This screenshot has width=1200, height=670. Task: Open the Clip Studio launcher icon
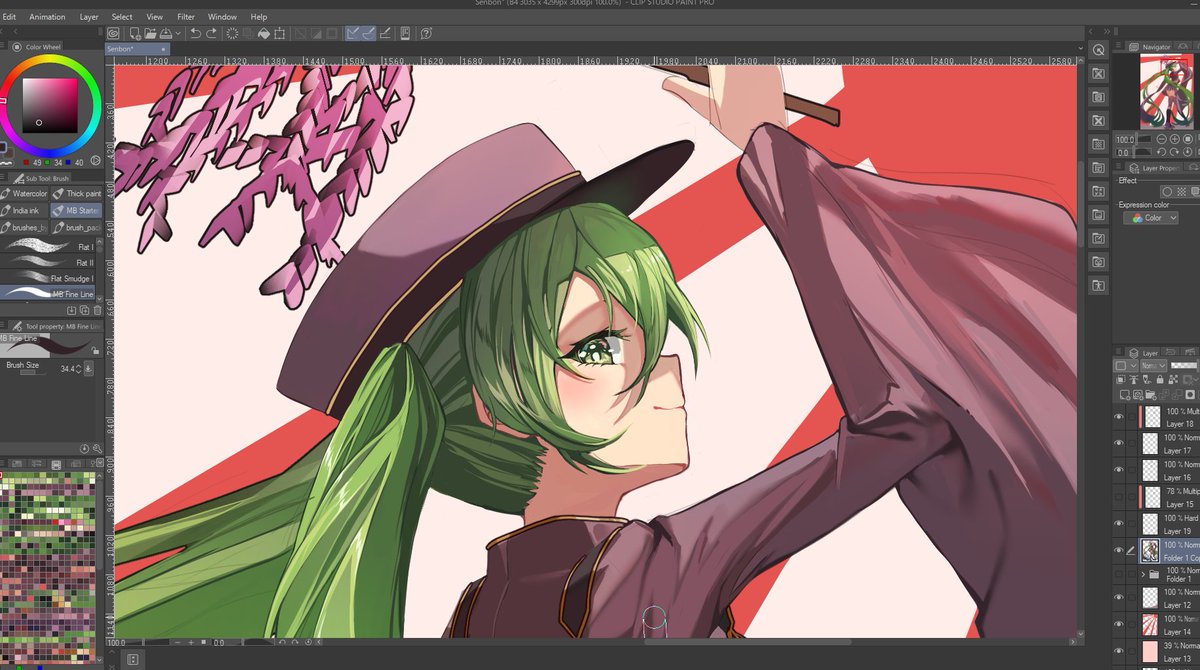click(x=114, y=33)
